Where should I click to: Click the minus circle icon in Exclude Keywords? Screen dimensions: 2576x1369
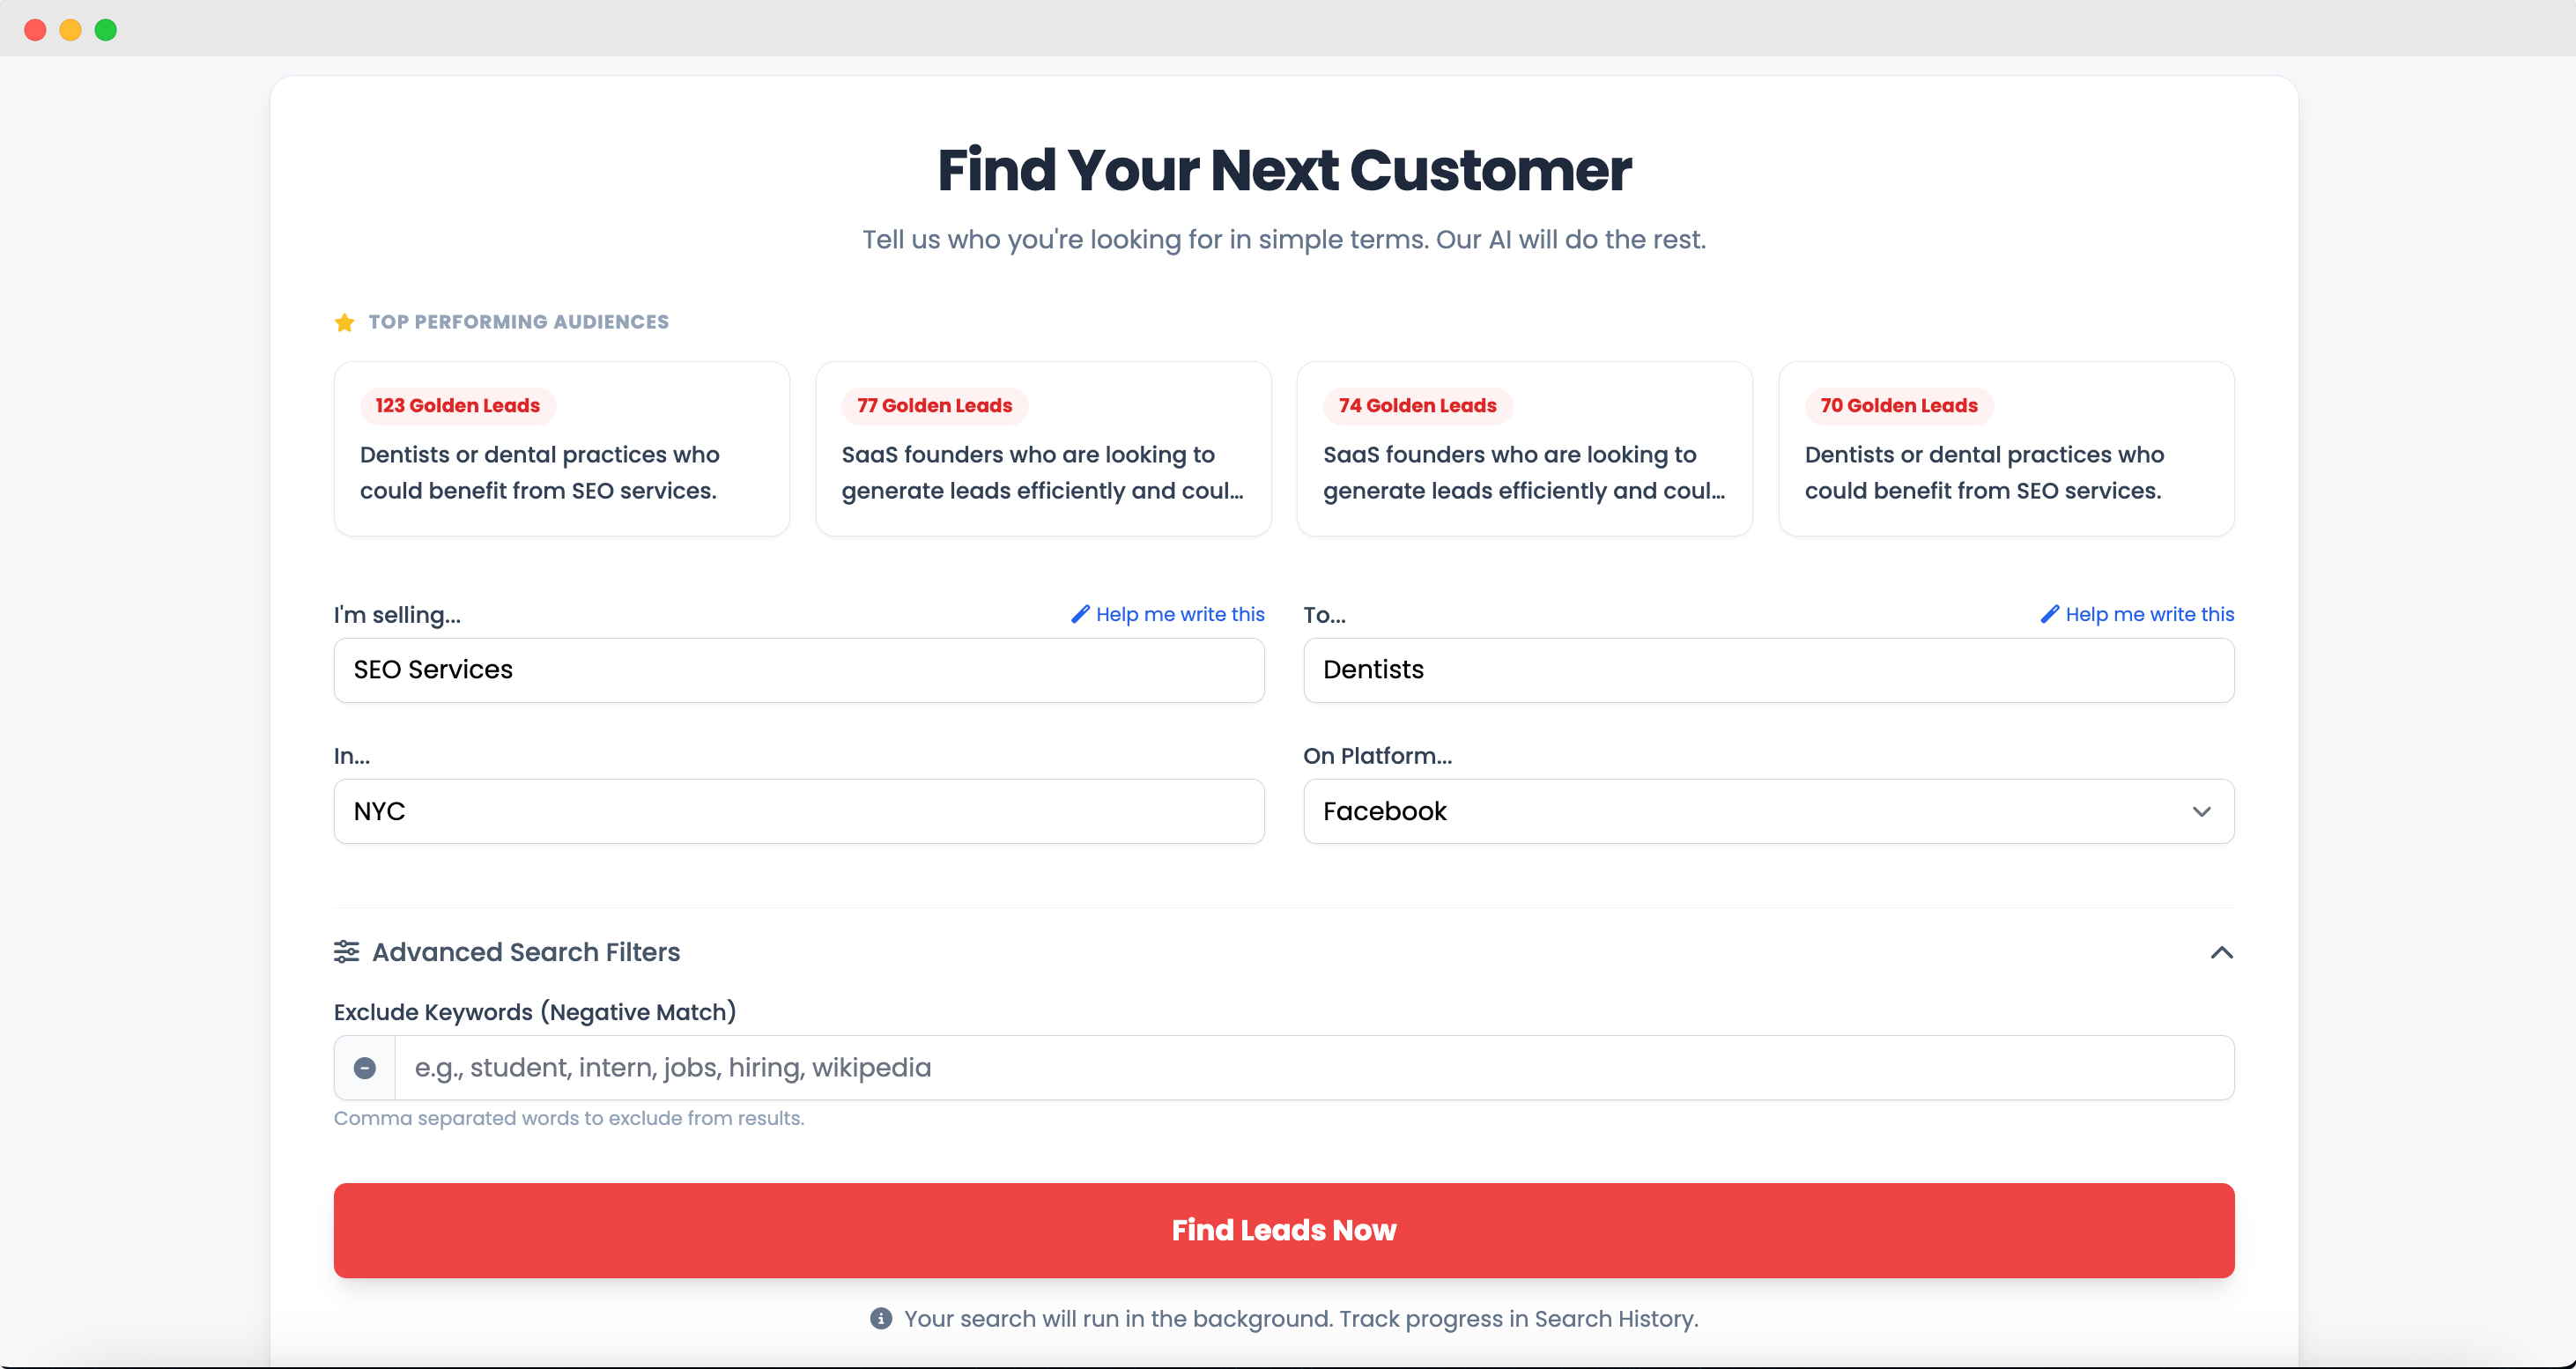click(x=365, y=1068)
